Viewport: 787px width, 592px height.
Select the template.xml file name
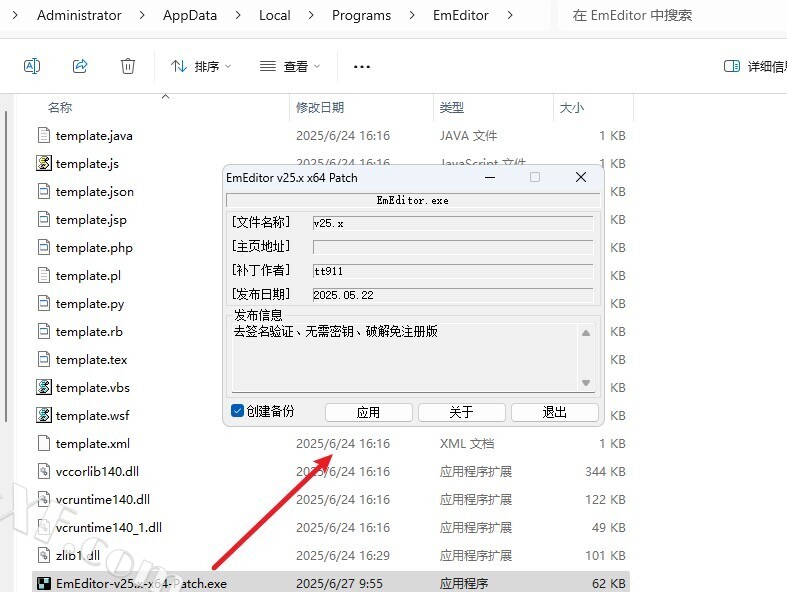93,444
